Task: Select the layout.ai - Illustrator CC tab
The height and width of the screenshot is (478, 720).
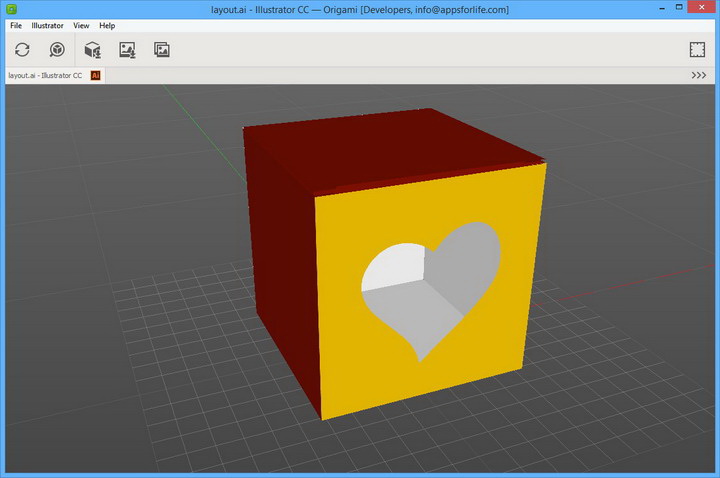Action: [x=45, y=75]
